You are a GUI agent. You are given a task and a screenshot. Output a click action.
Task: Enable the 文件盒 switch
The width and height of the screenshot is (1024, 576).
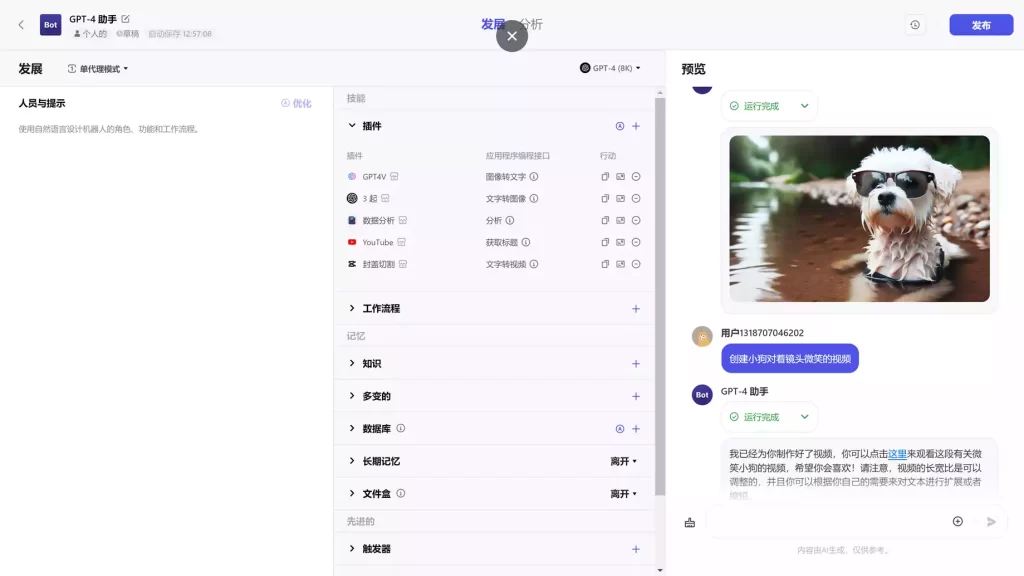click(622, 493)
